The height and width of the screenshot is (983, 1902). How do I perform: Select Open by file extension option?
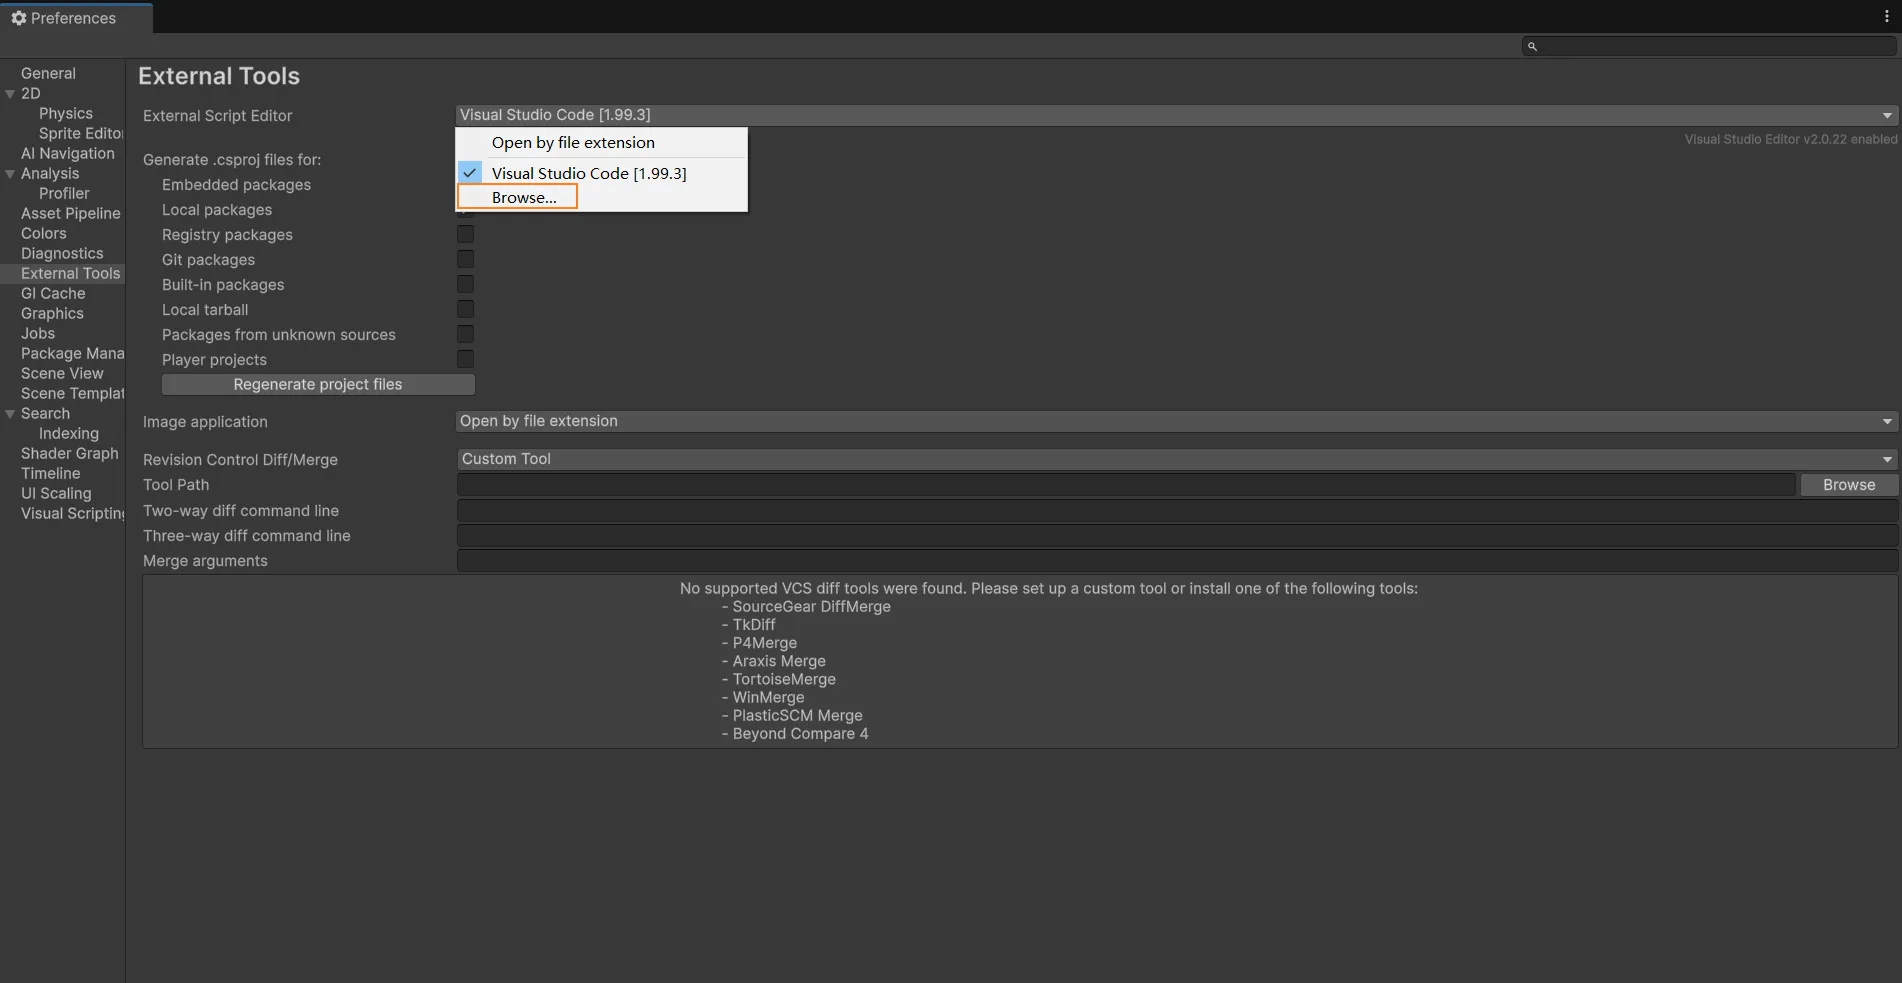tap(573, 143)
